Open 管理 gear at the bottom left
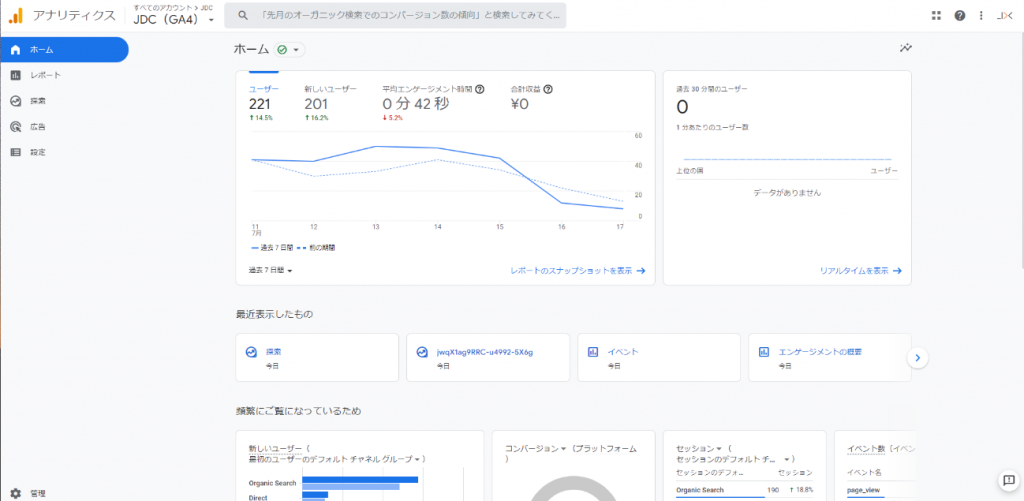1024x501 pixels. tap(16, 493)
